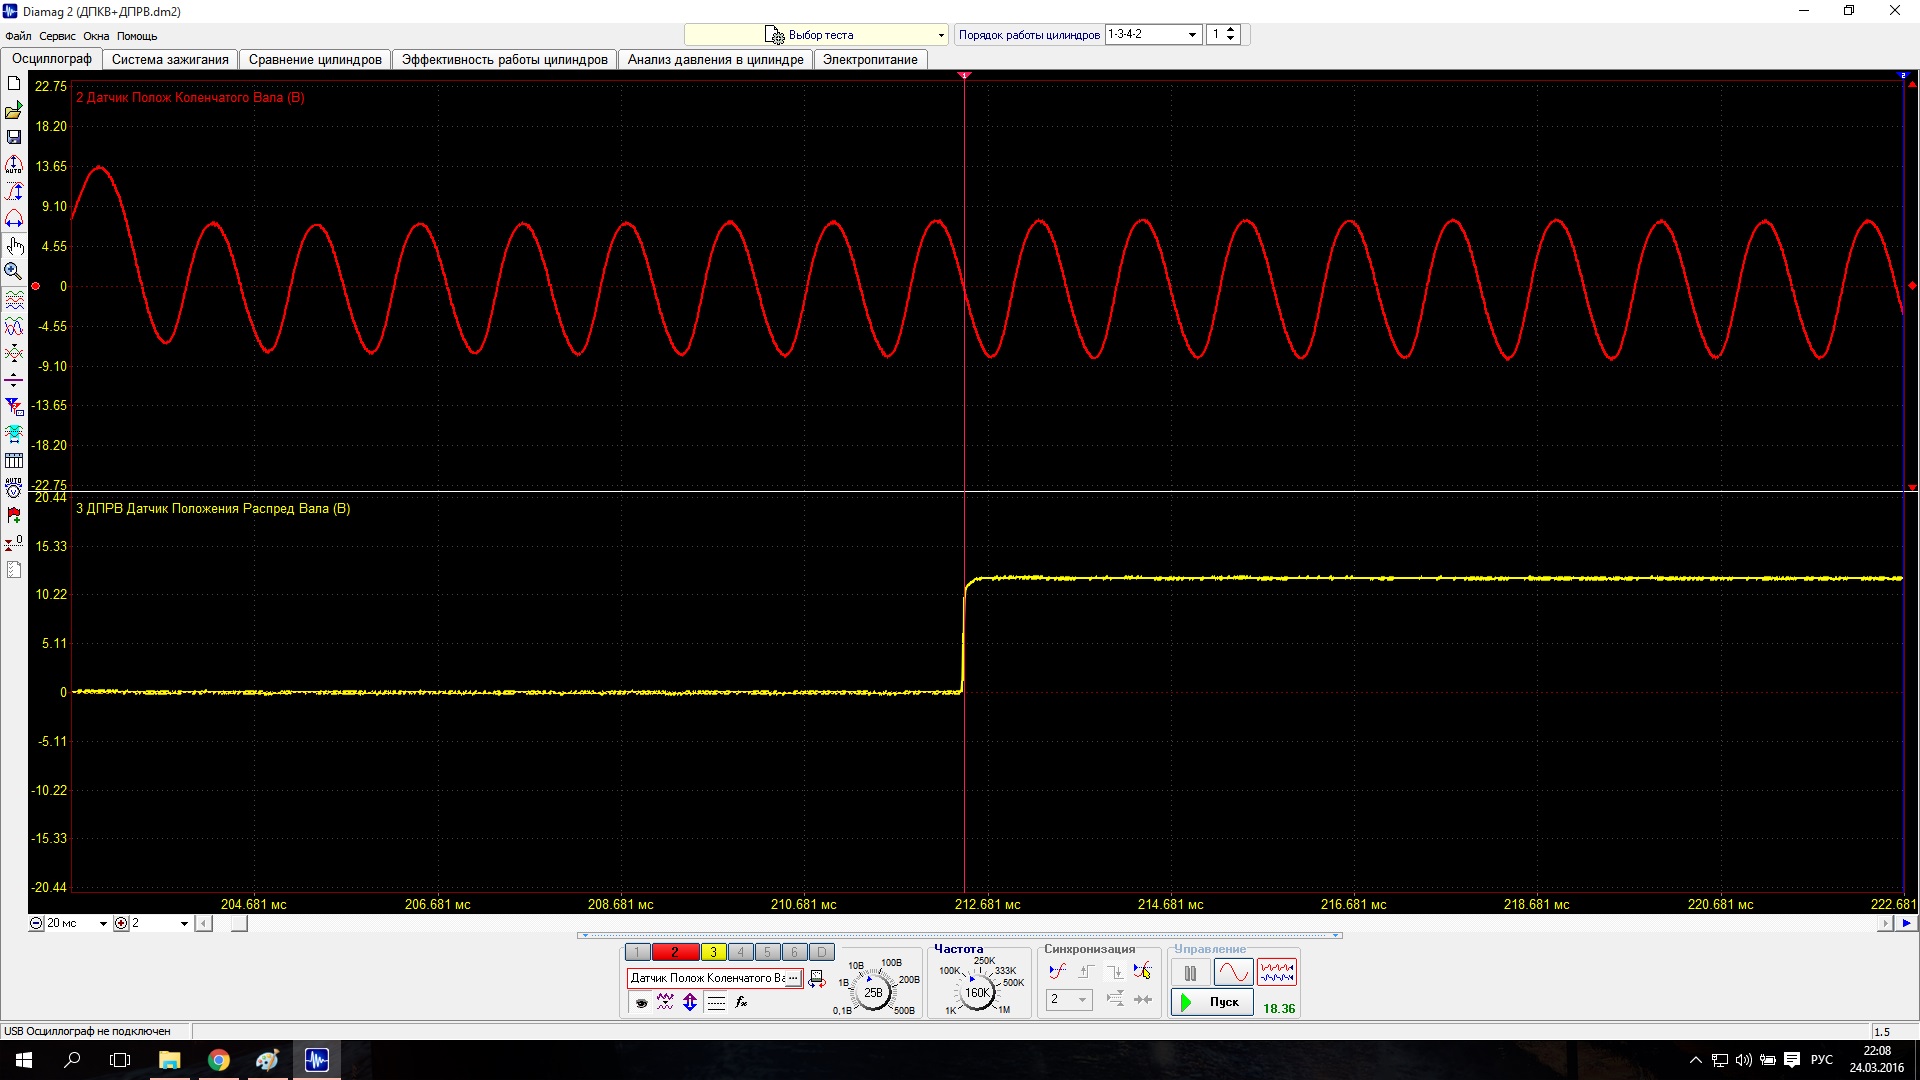Viewport: 1920px width, 1080px height.
Task: Click the horizontal timeline scrollbar thumb
Action: click(x=239, y=924)
